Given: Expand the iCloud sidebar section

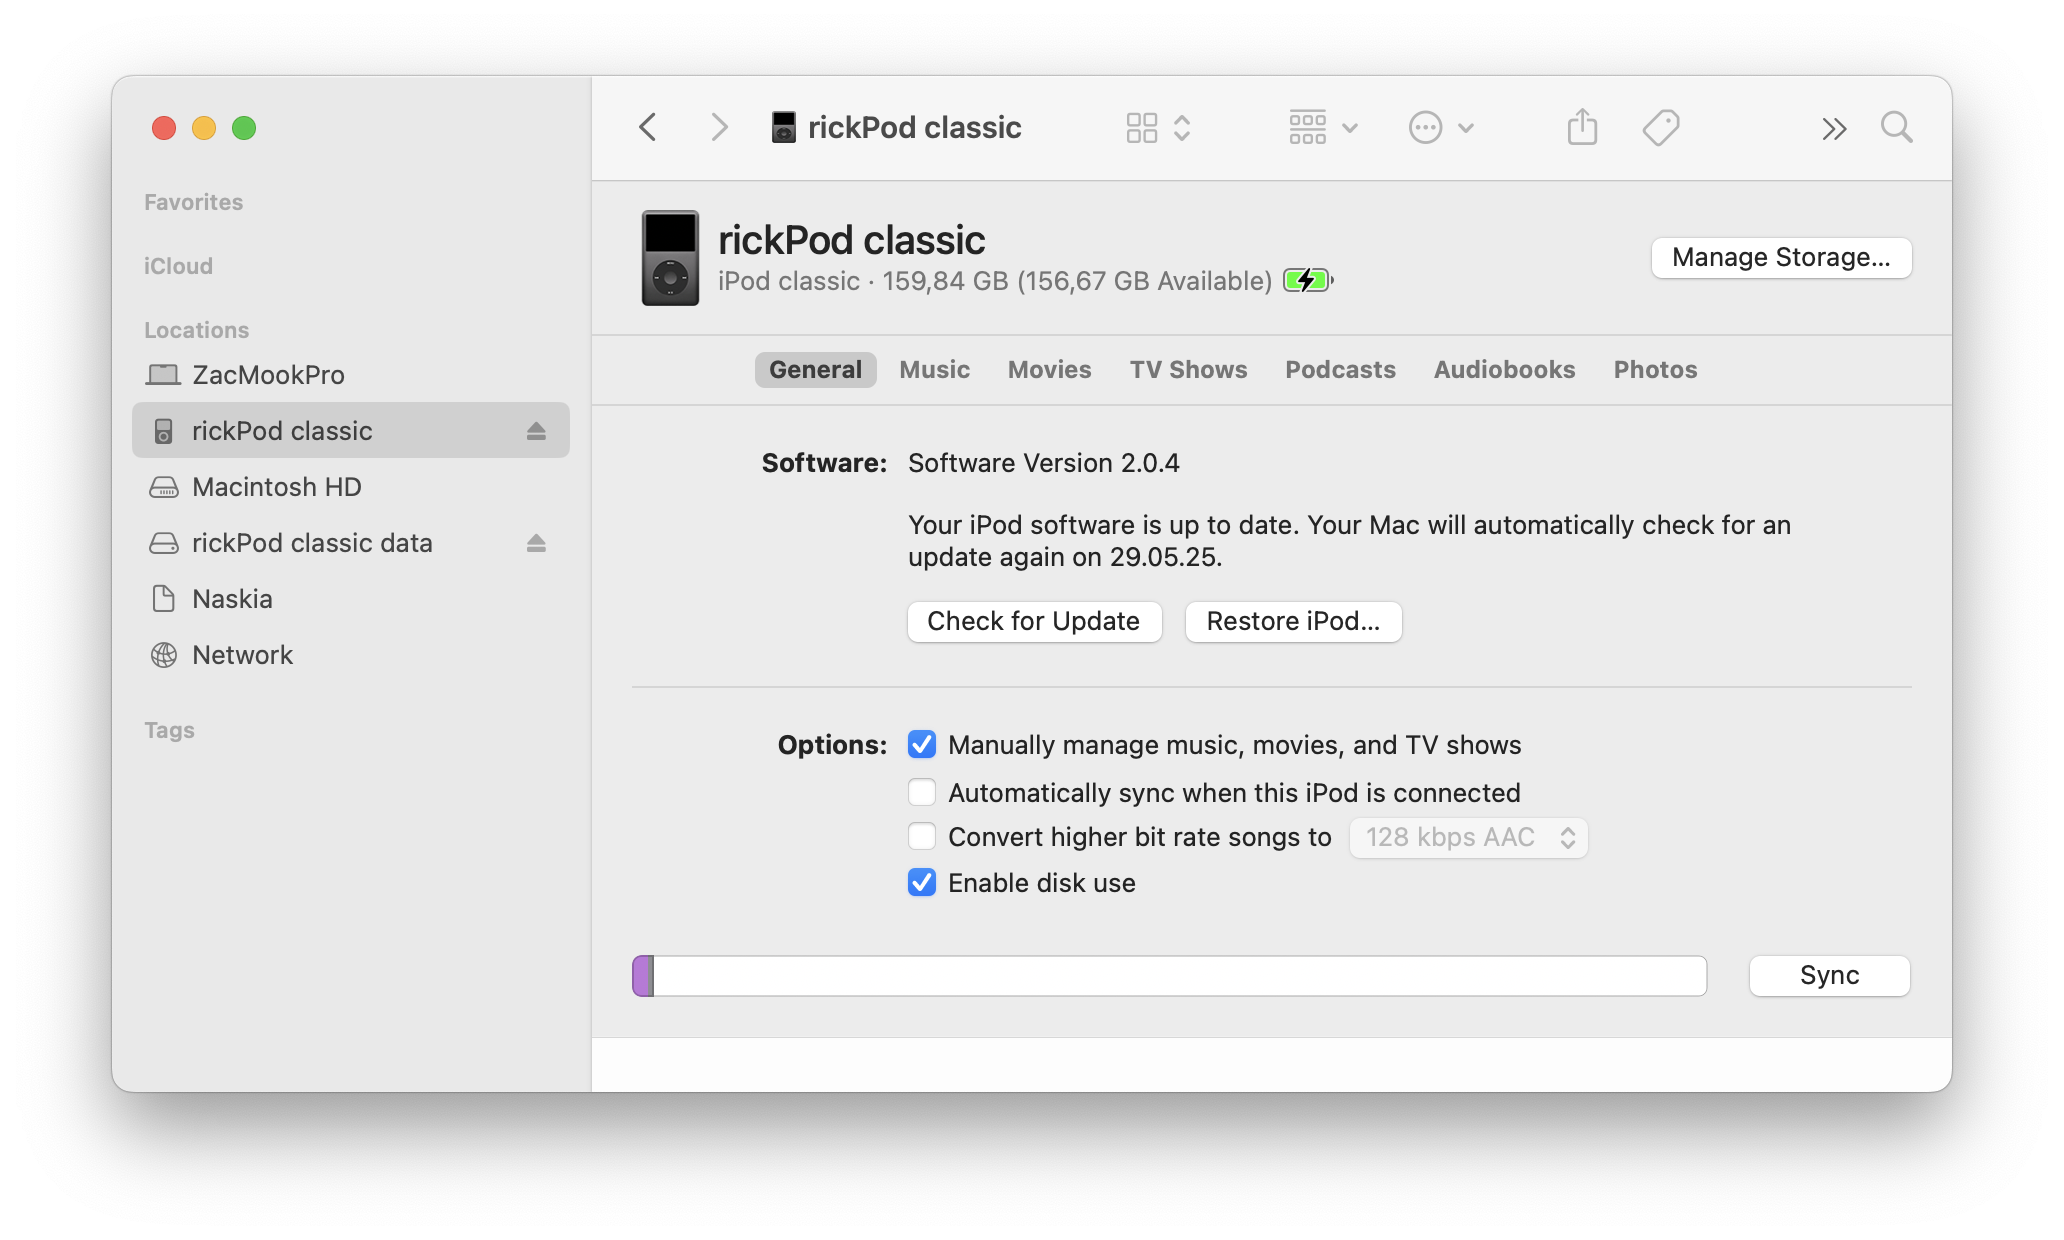Looking at the screenshot, I should pos(178,266).
